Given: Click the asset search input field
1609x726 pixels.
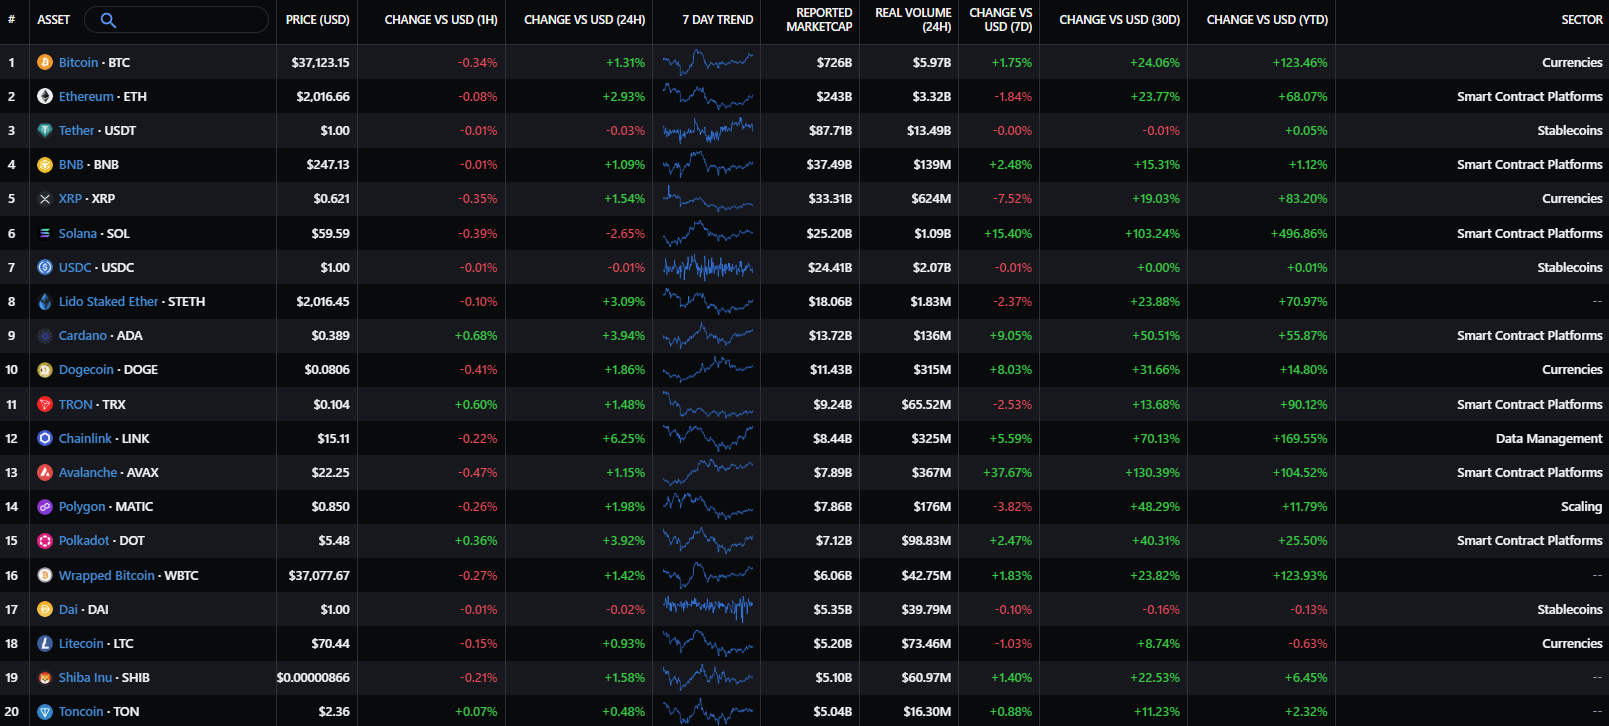Looking at the screenshot, I should [x=190, y=20].
